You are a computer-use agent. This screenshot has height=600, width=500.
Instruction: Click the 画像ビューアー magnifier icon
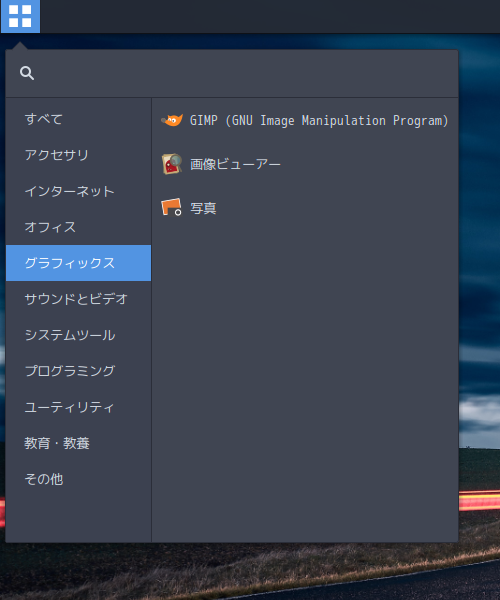(172, 164)
